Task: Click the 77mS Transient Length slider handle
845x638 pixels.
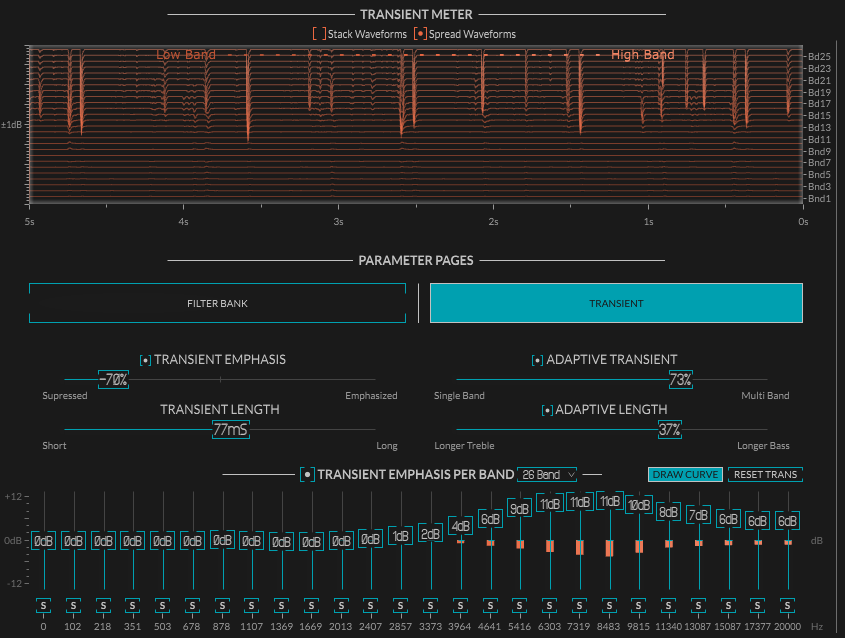Action: (x=231, y=429)
